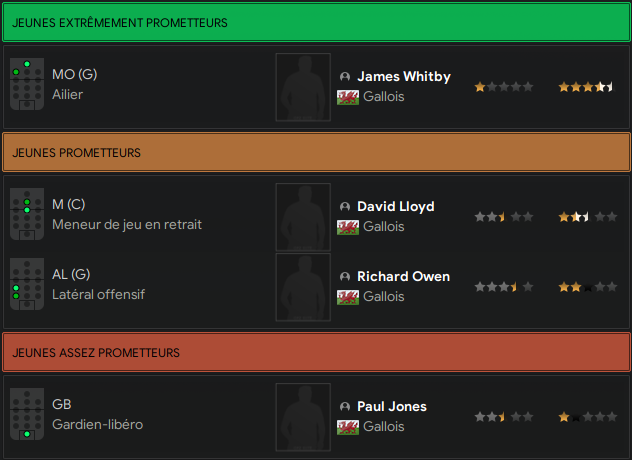Open James Whitby's player profile

pos(404,77)
